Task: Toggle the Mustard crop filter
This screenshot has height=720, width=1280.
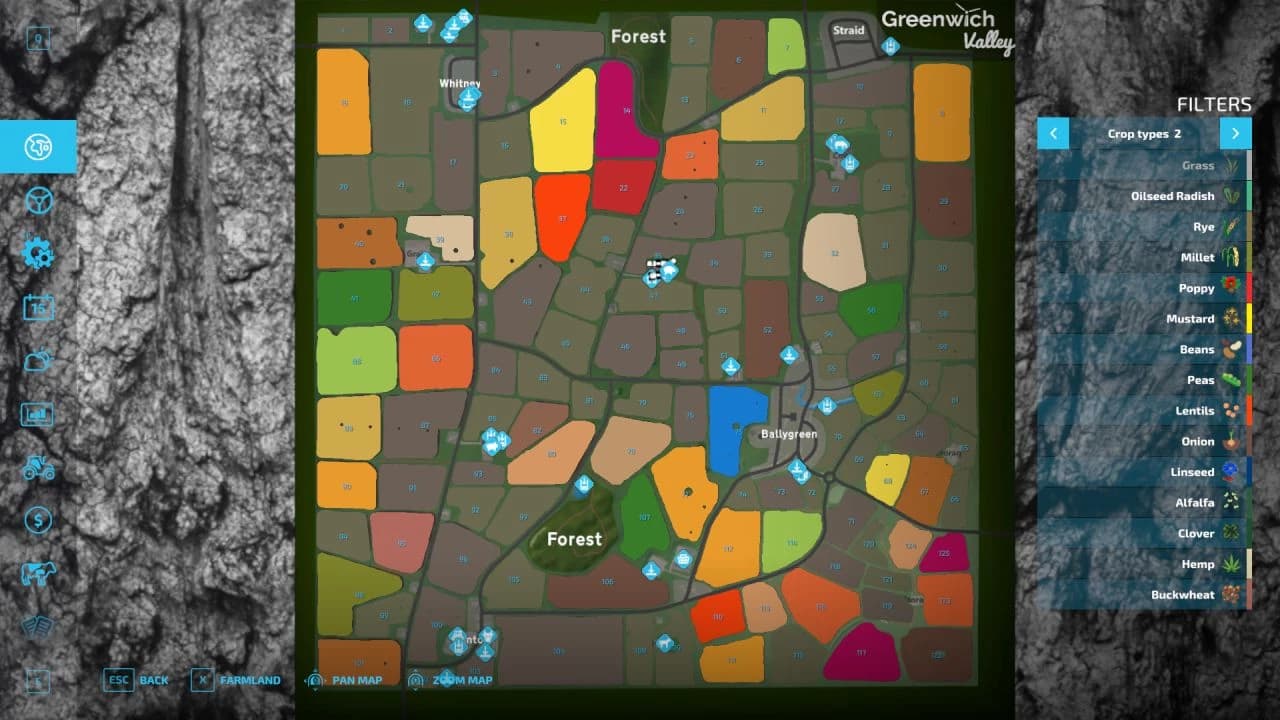Action: point(1144,319)
